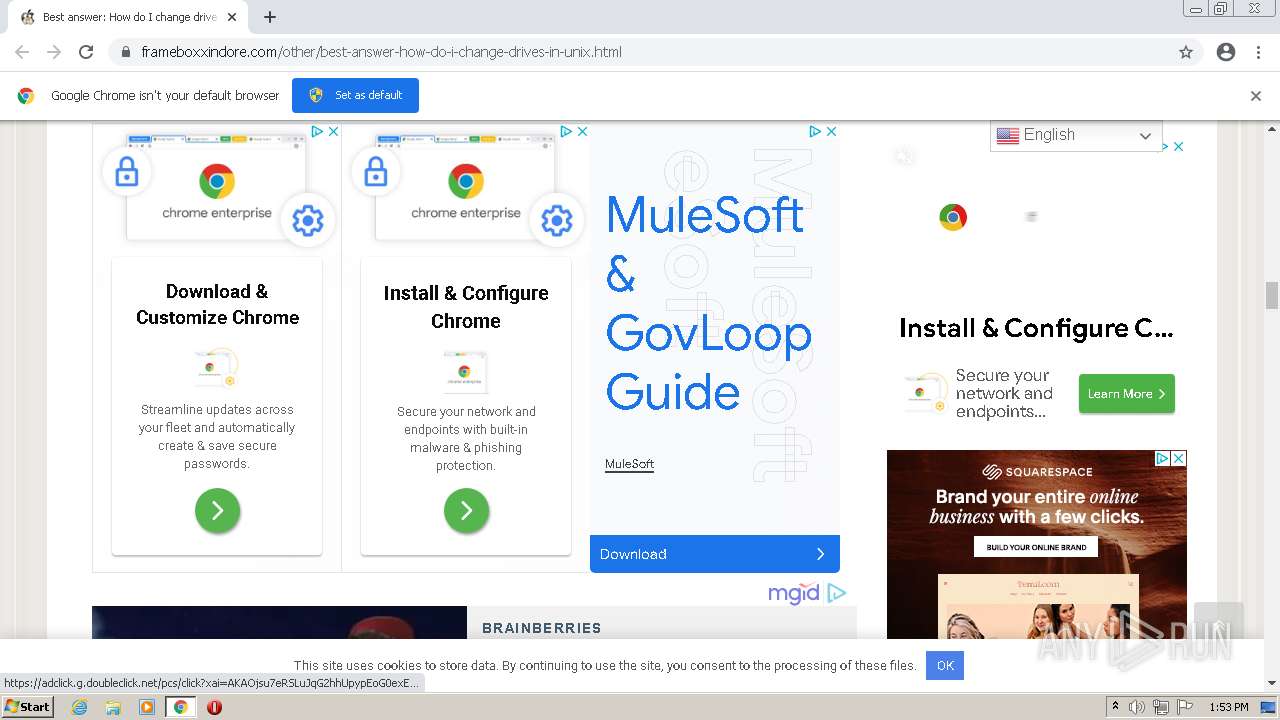
Task: Close the 'Best answer' tab
Action: coord(232,17)
